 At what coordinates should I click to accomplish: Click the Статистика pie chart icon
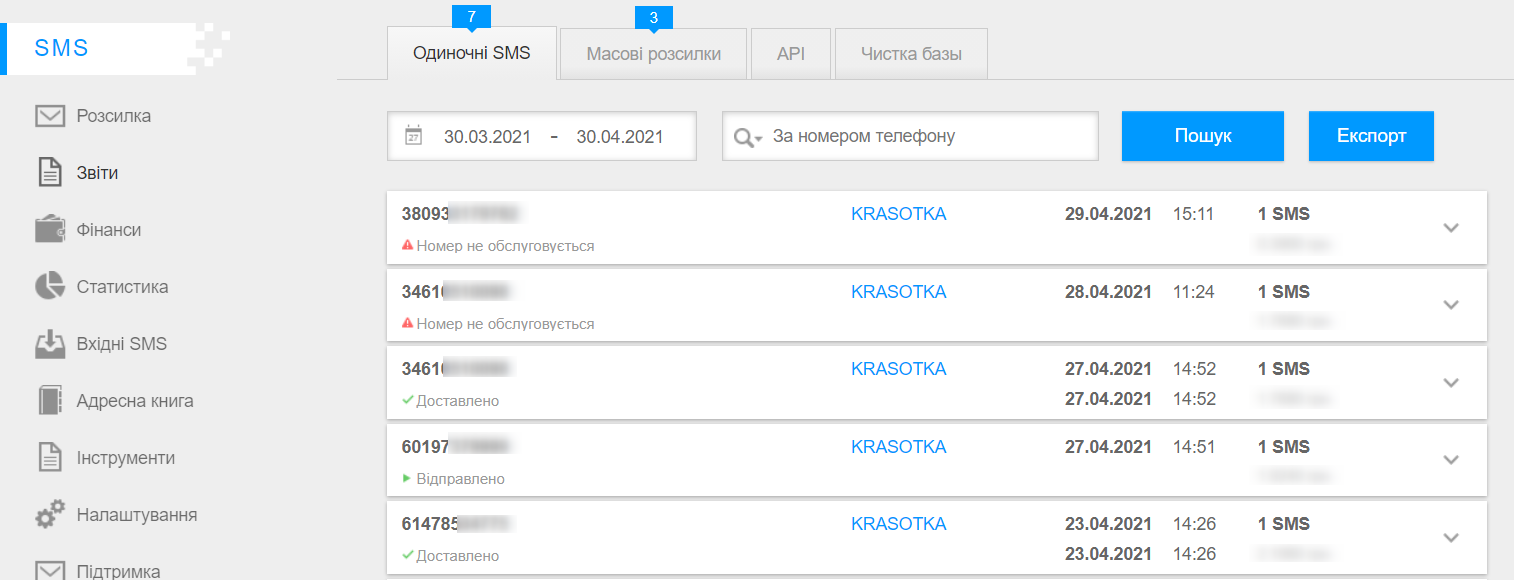click(x=50, y=286)
